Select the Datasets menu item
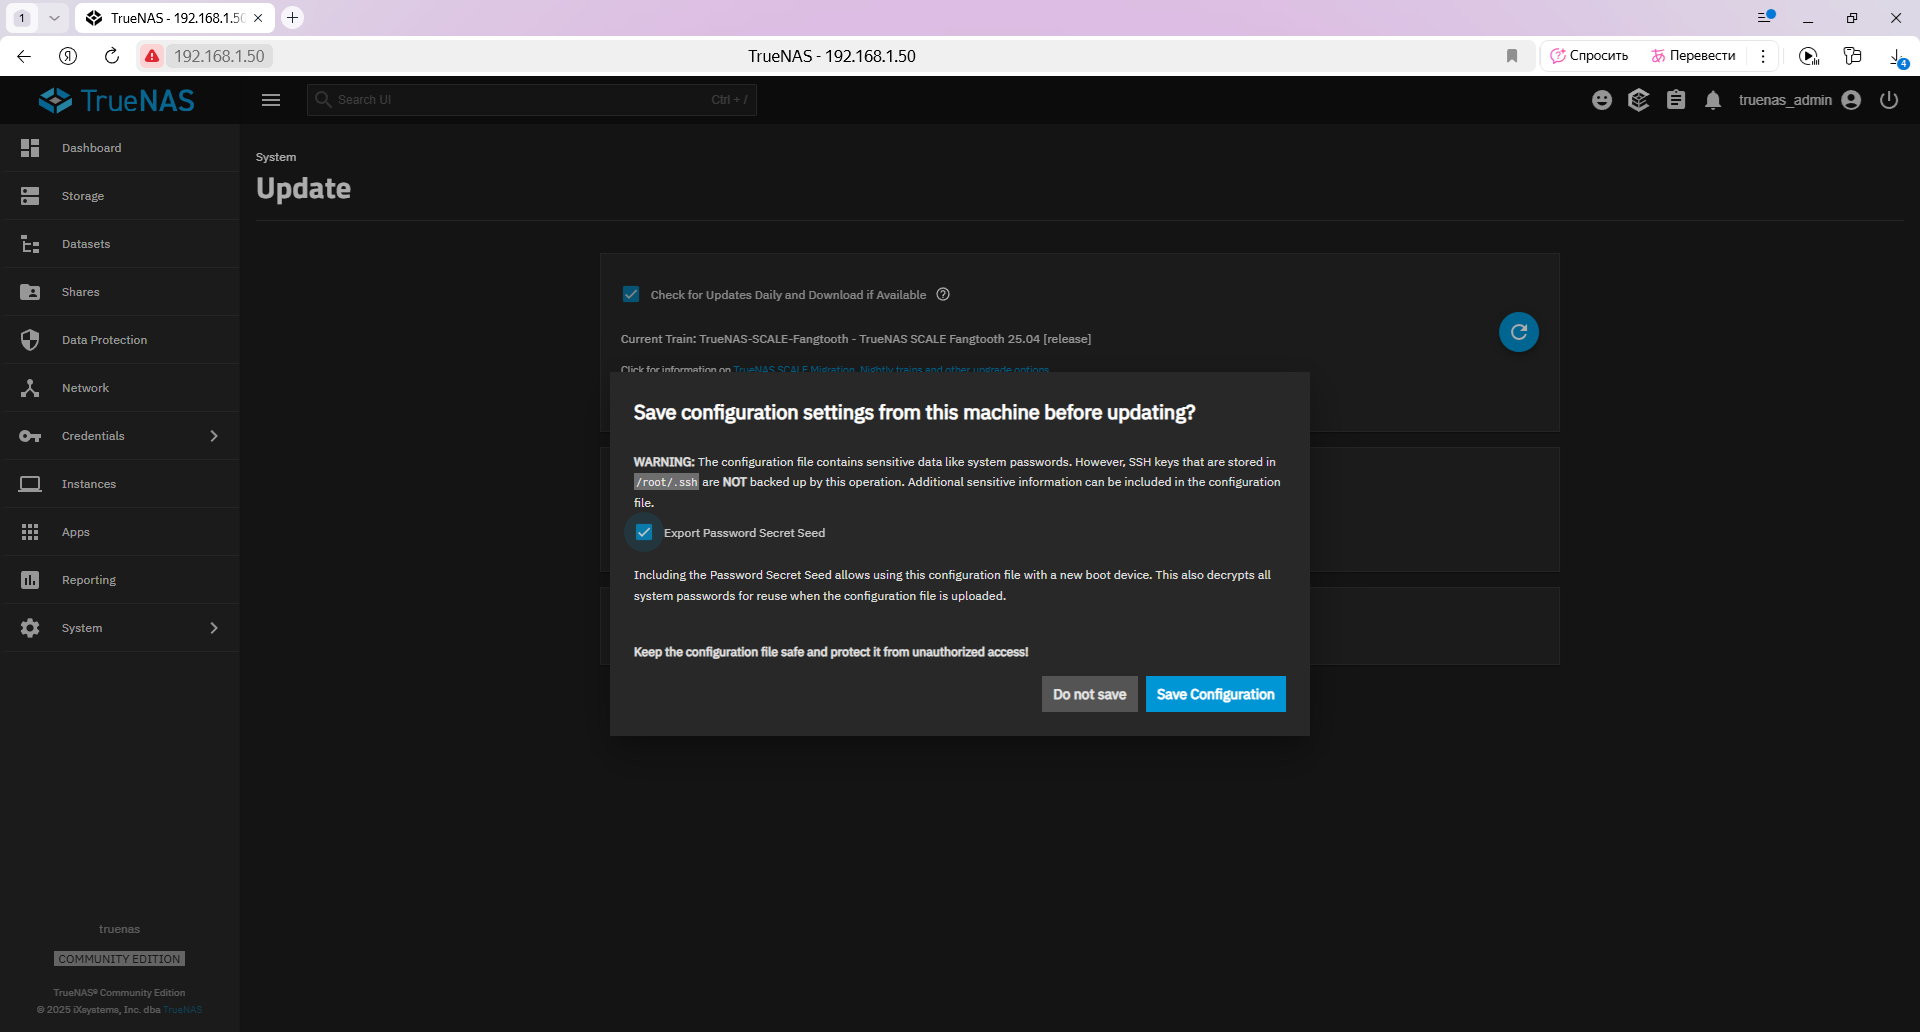 [120, 244]
